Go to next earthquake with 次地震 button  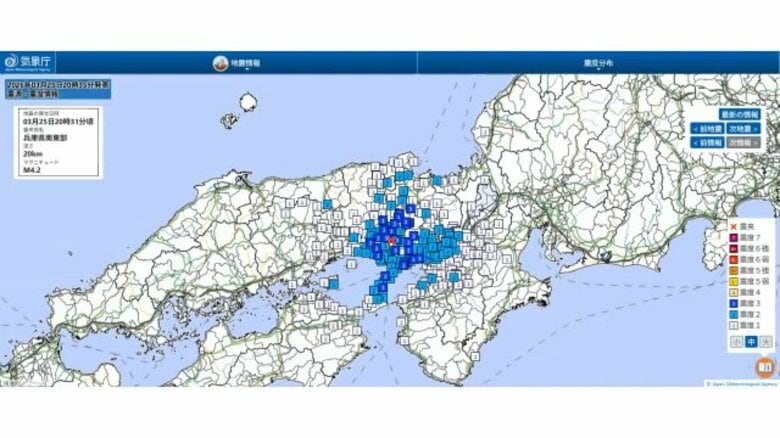coord(743,128)
